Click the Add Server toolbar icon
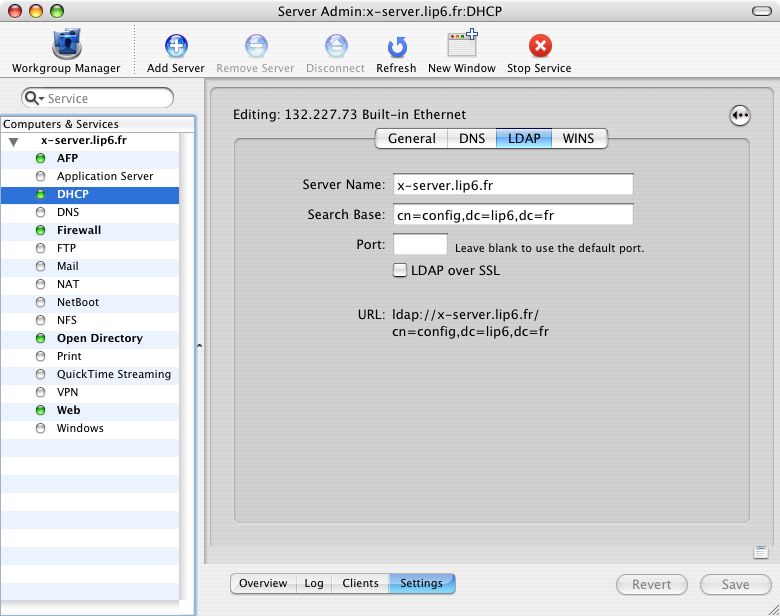The image size is (780, 616). [176, 47]
